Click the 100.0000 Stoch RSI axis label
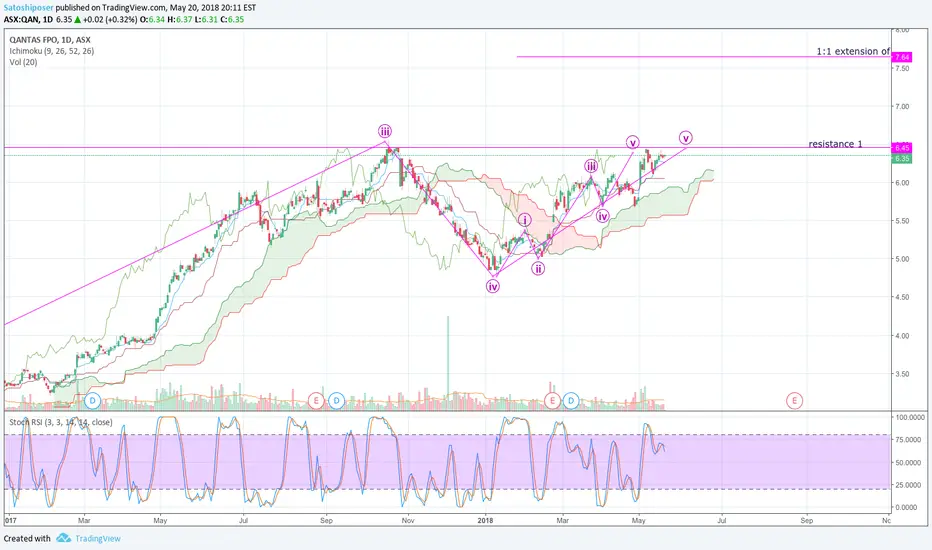This screenshot has width=932, height=550. pyautogui.click(x=909, y=417)
